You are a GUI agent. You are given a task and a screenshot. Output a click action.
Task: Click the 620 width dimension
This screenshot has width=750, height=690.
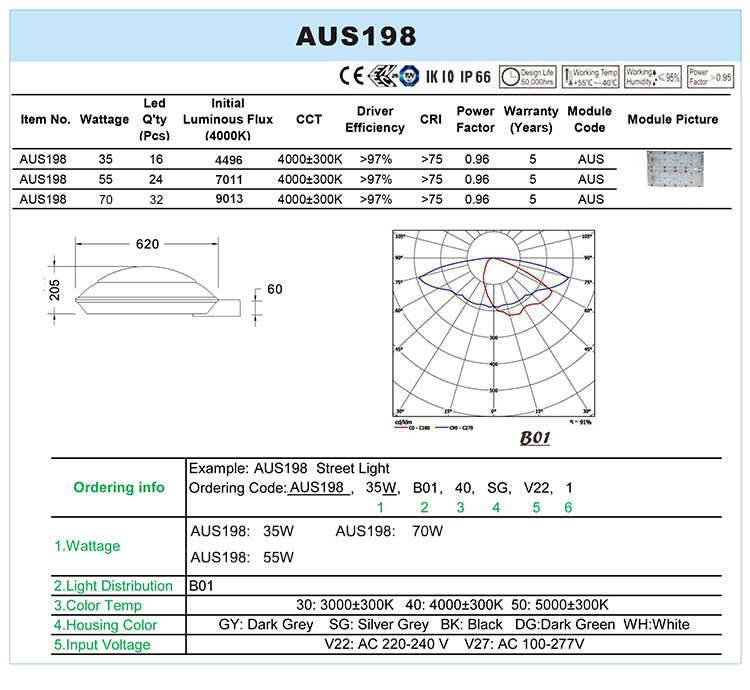click(147, 244)
